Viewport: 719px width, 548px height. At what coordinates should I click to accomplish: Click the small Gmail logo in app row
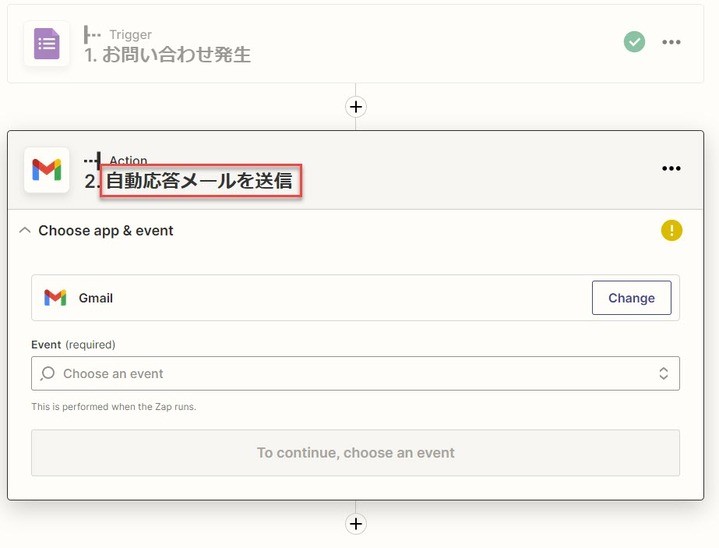click(55, 298)
